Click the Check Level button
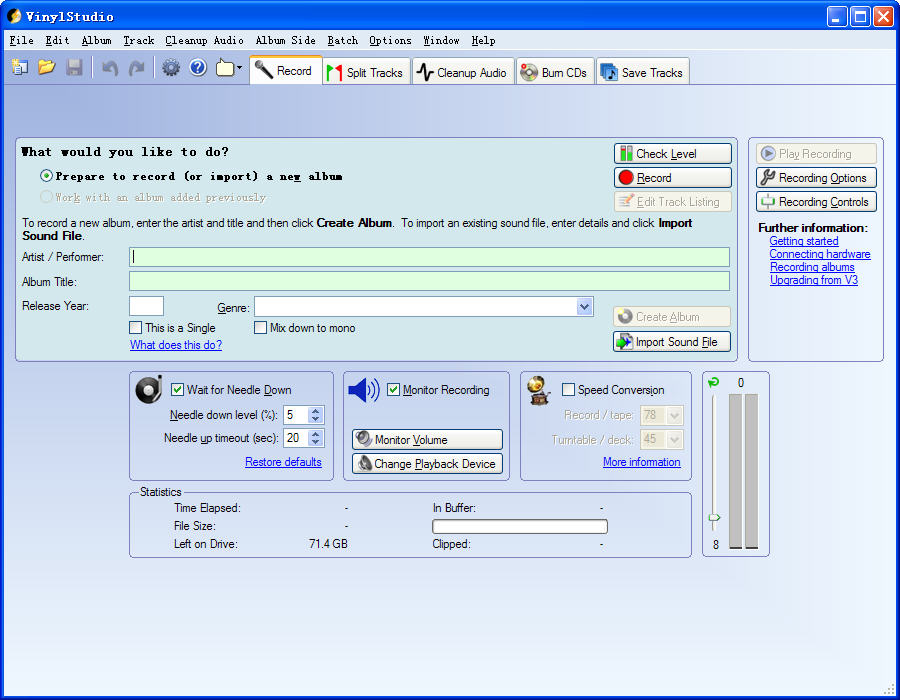 (x=673, y=154)
